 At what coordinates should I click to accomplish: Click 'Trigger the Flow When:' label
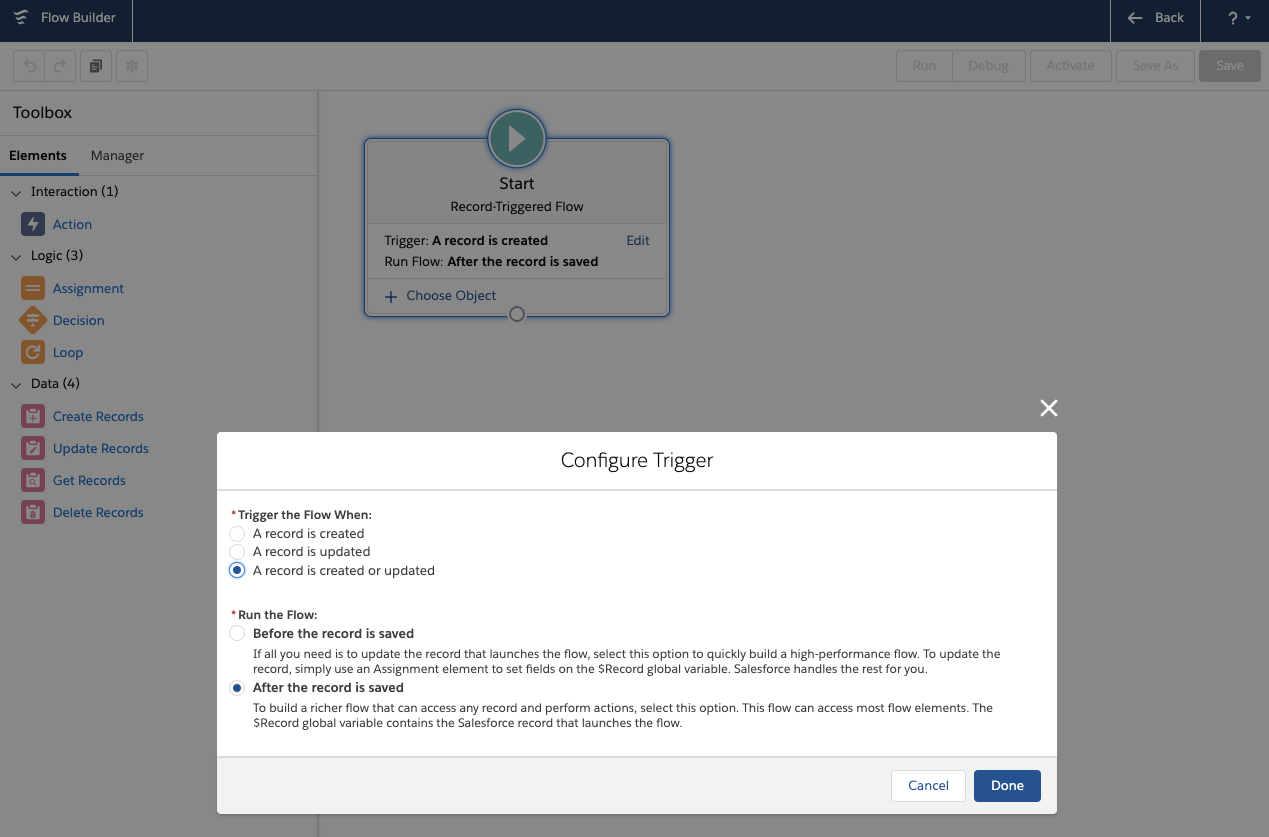304,515
